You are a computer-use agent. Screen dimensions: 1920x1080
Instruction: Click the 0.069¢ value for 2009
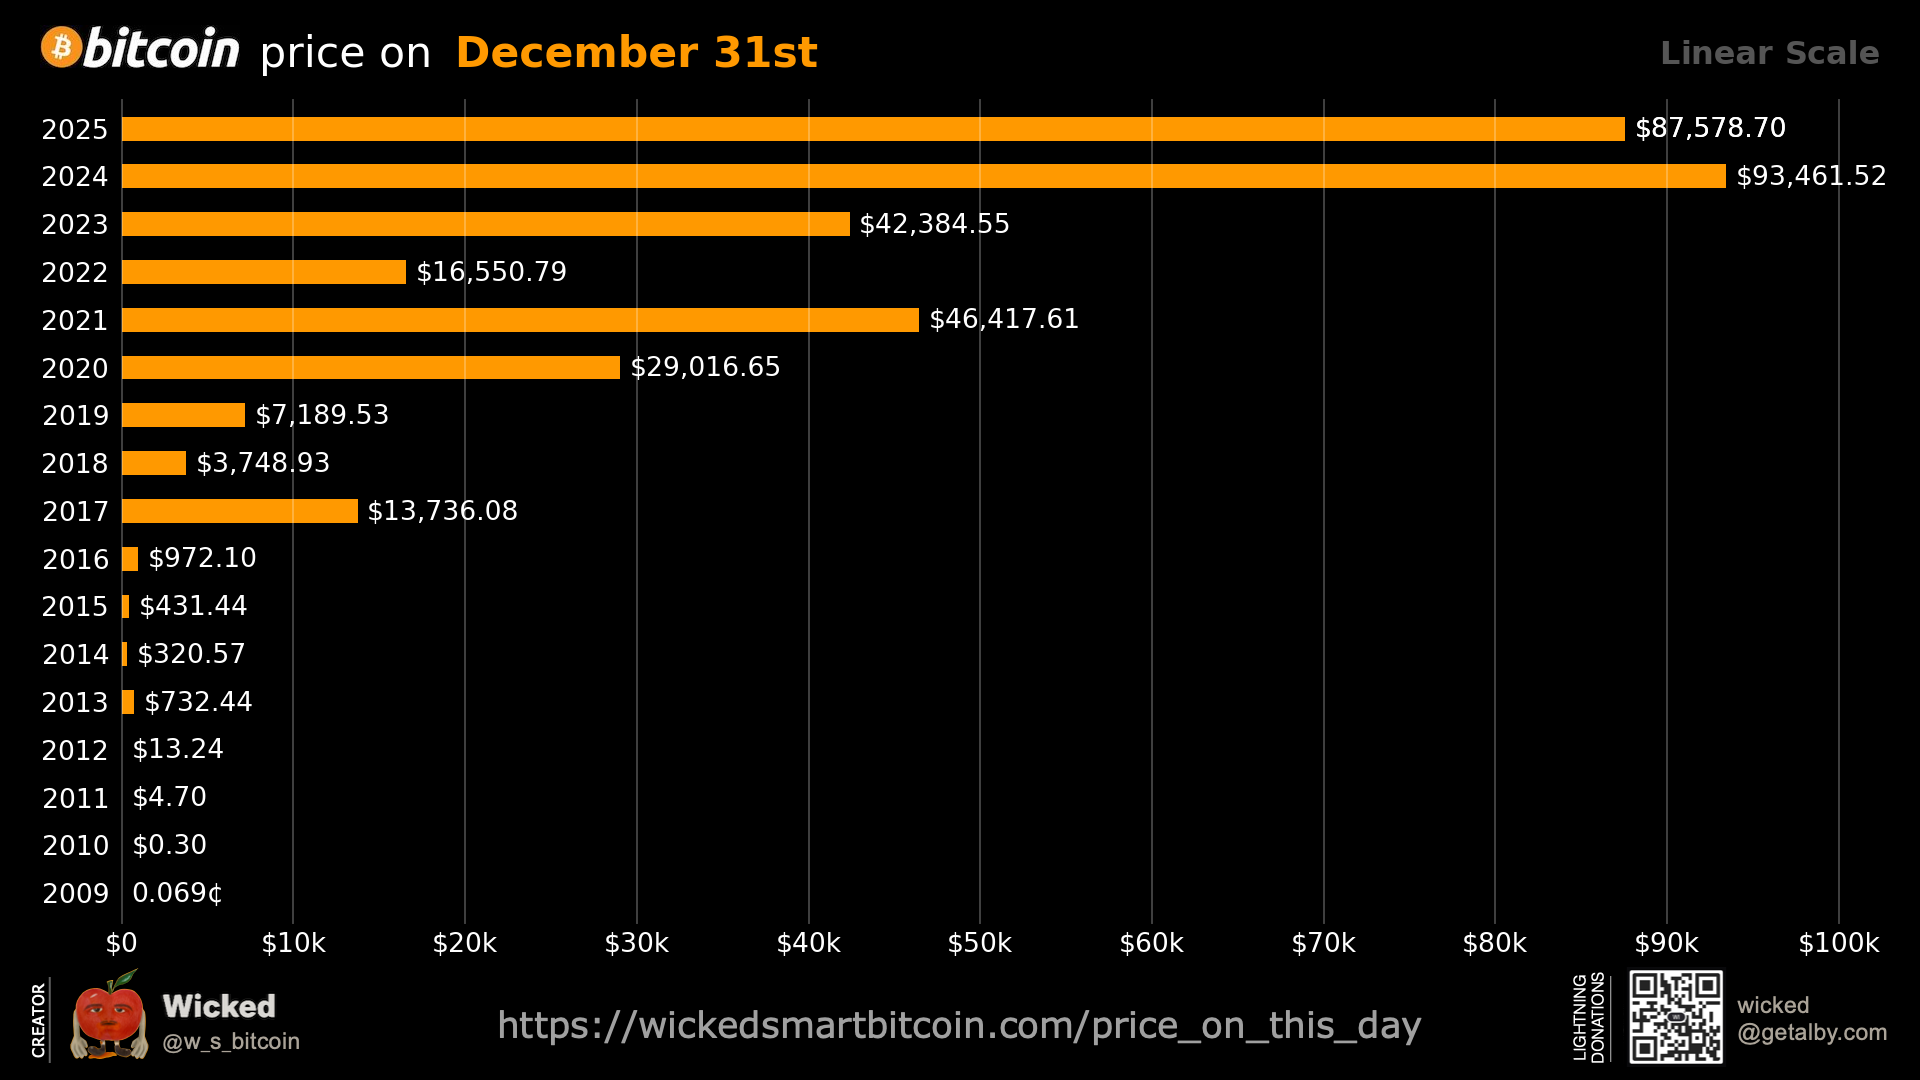pos(177,893)
